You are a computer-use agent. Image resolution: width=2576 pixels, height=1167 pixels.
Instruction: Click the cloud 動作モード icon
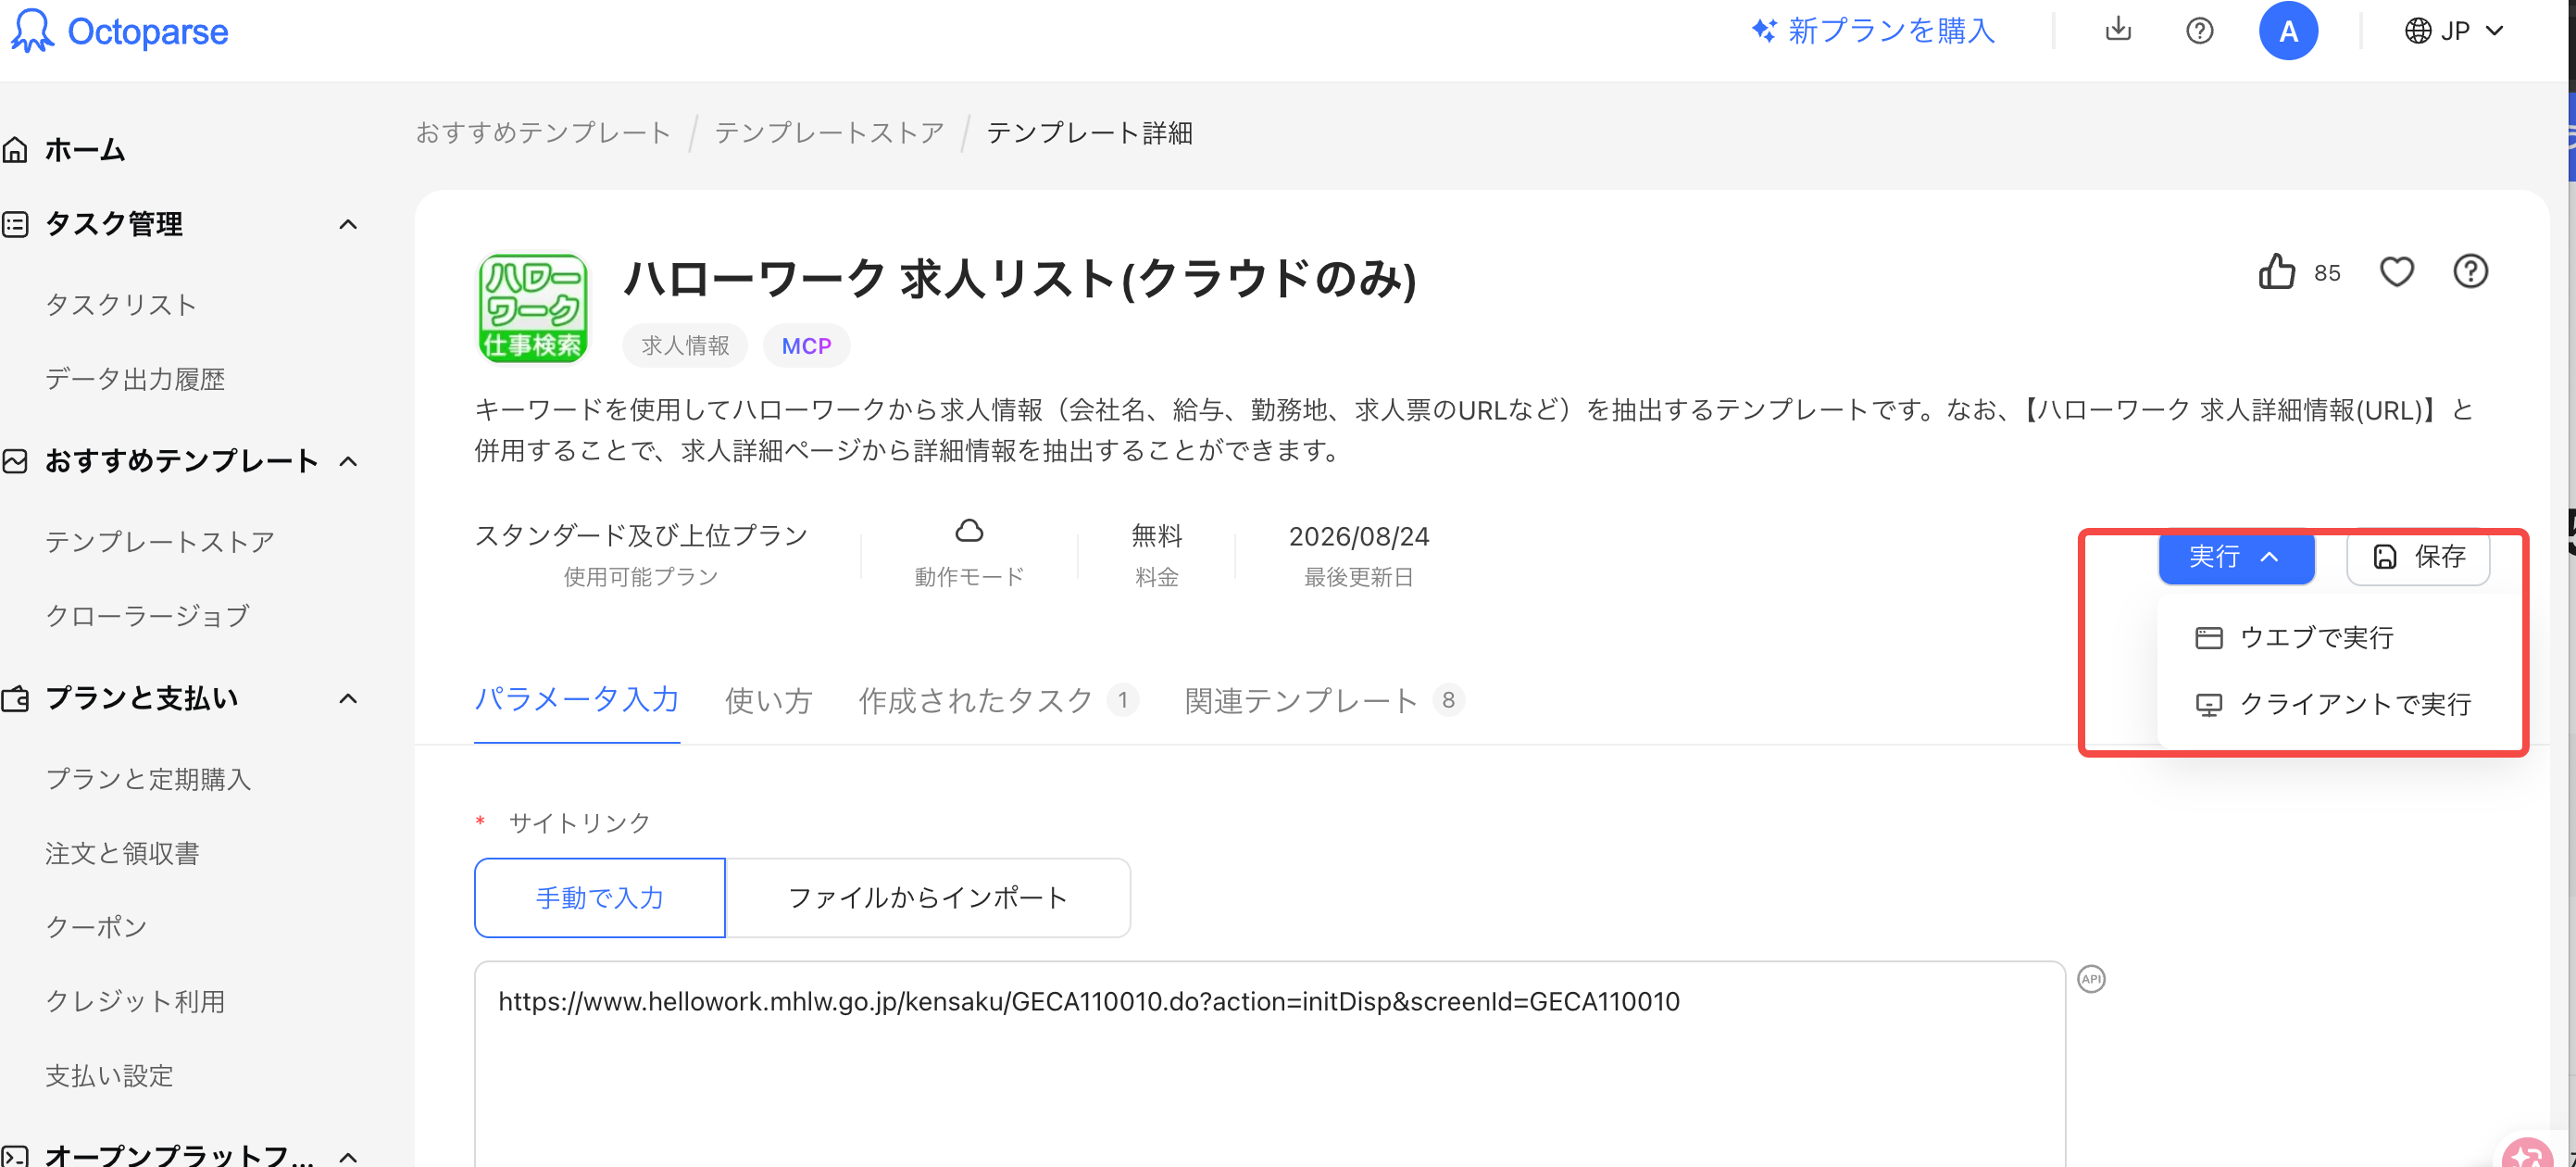click(969, 530)
